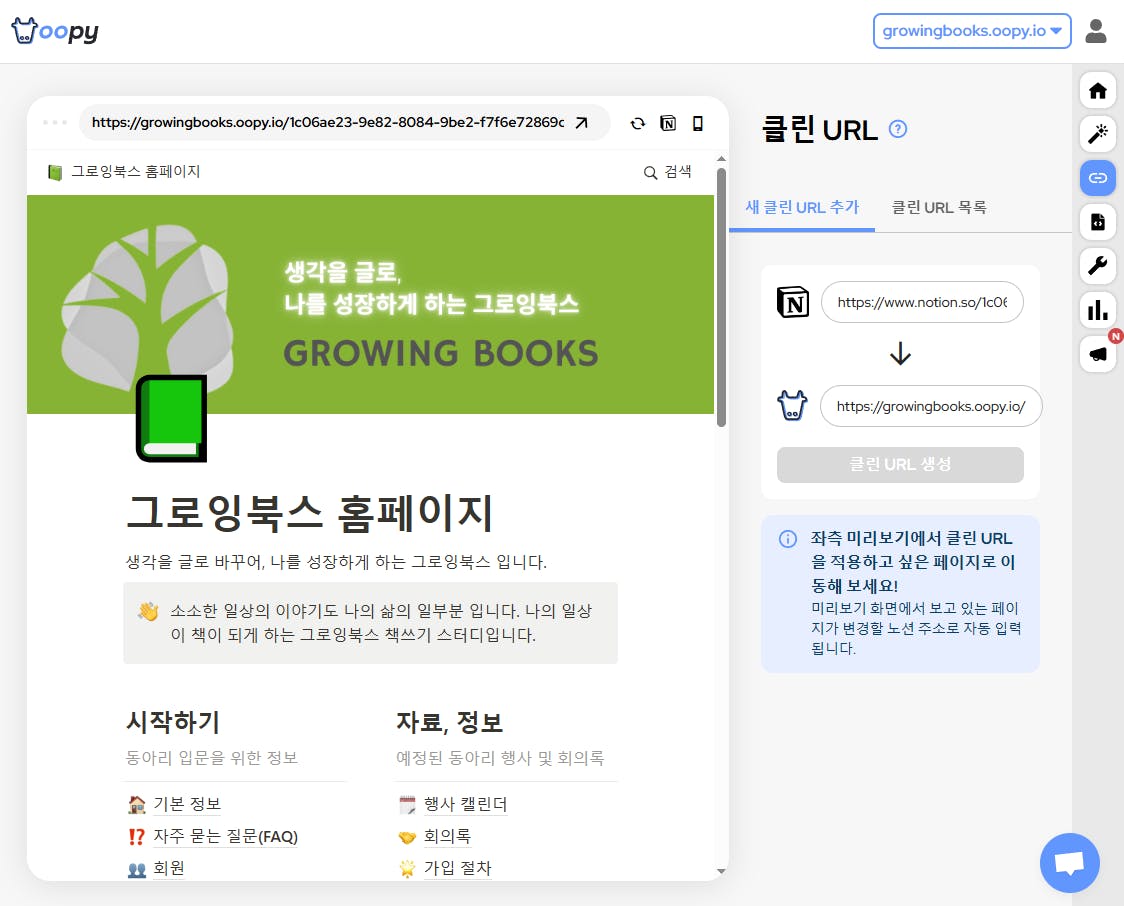Expand the three-dot menu in the preview bar

point(55,122)
